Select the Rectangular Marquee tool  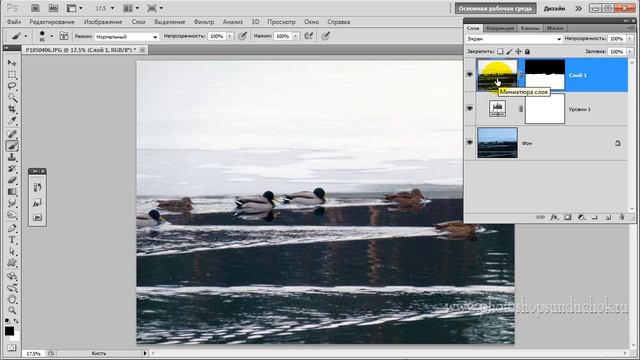pos(12,75)
